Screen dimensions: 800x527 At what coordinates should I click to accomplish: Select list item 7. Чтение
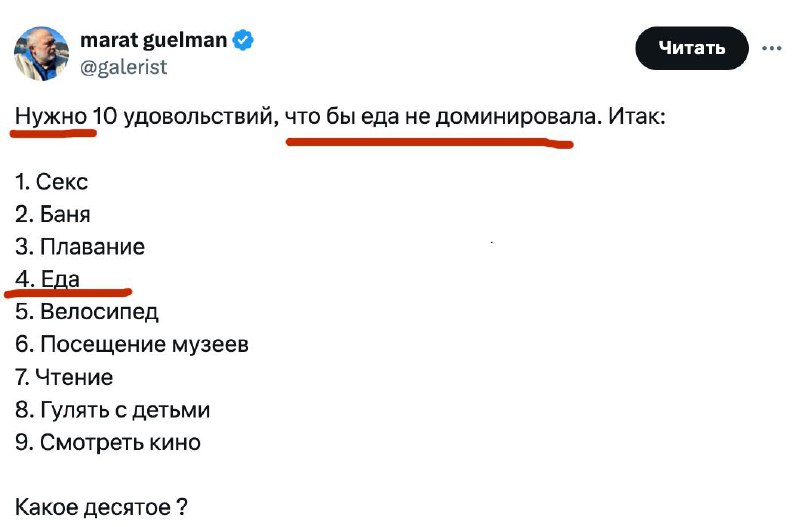pos(64,378)
